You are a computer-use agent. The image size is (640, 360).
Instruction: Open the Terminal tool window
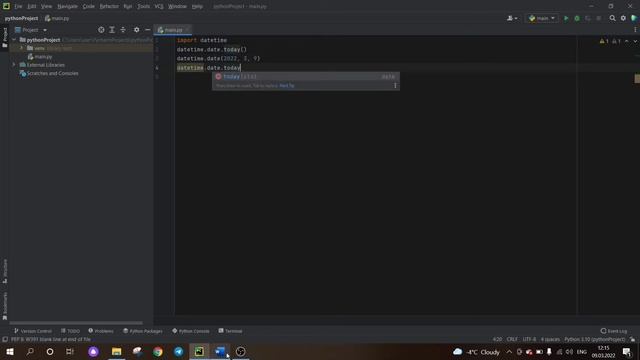[x=230, y=331]
